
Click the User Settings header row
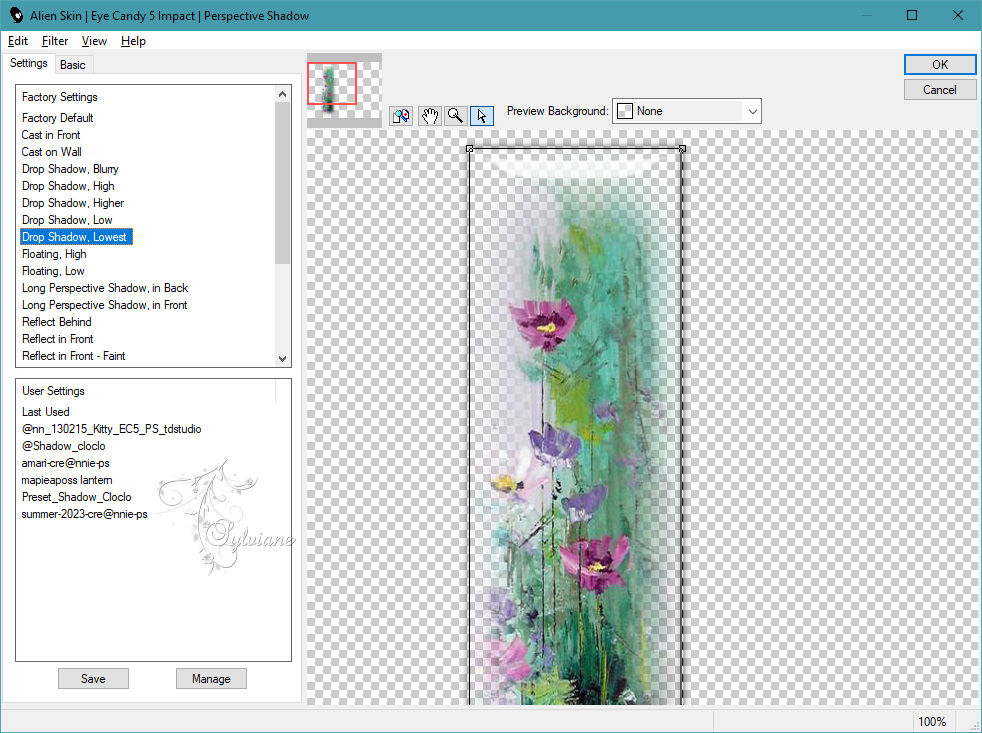pos(53,390)
